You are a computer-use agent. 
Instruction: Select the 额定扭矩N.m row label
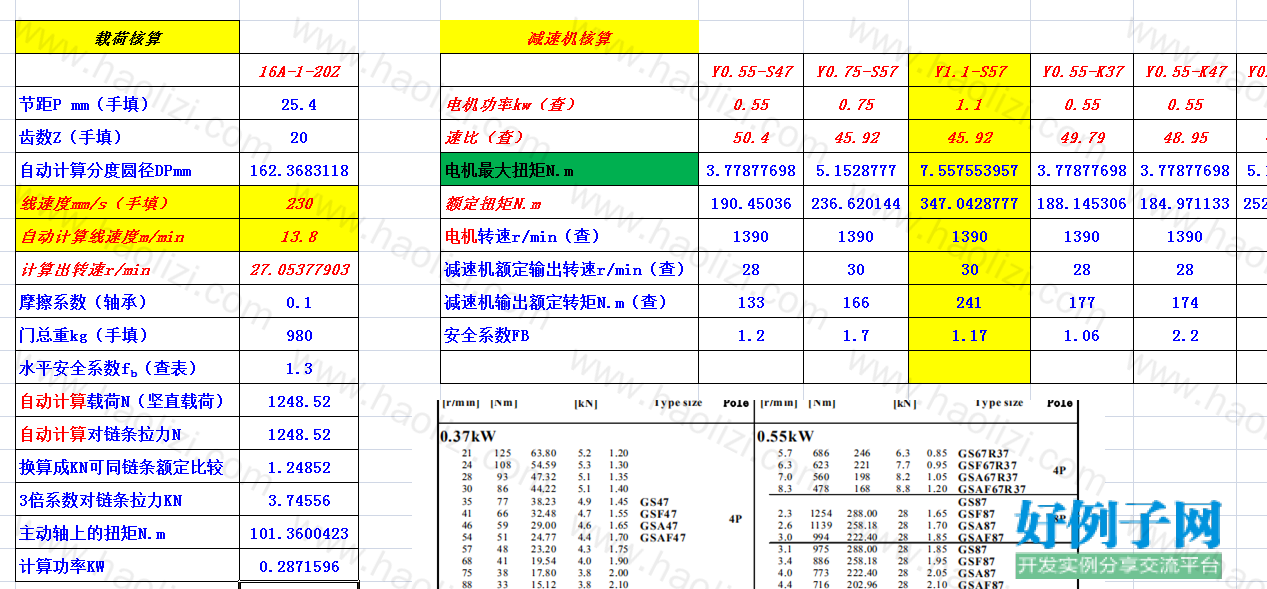coord(569,203)
